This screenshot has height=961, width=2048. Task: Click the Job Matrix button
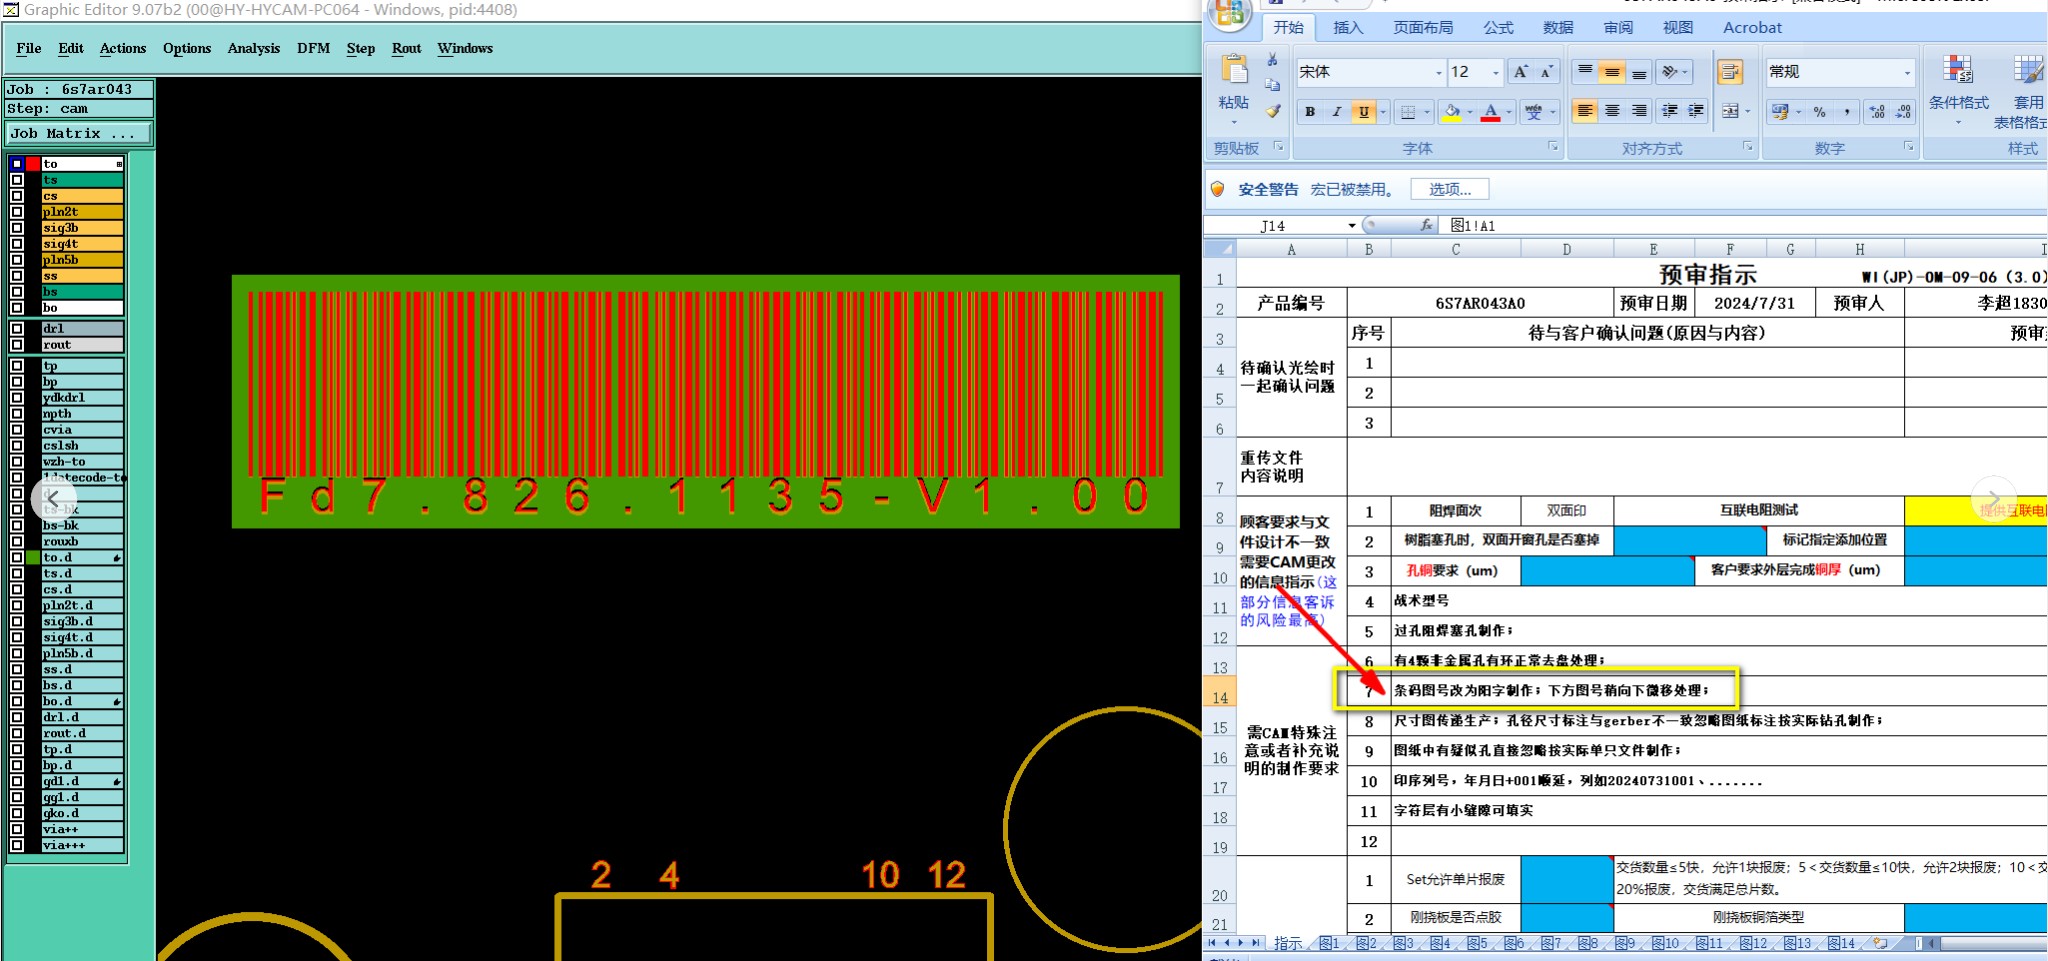[79, 133]
